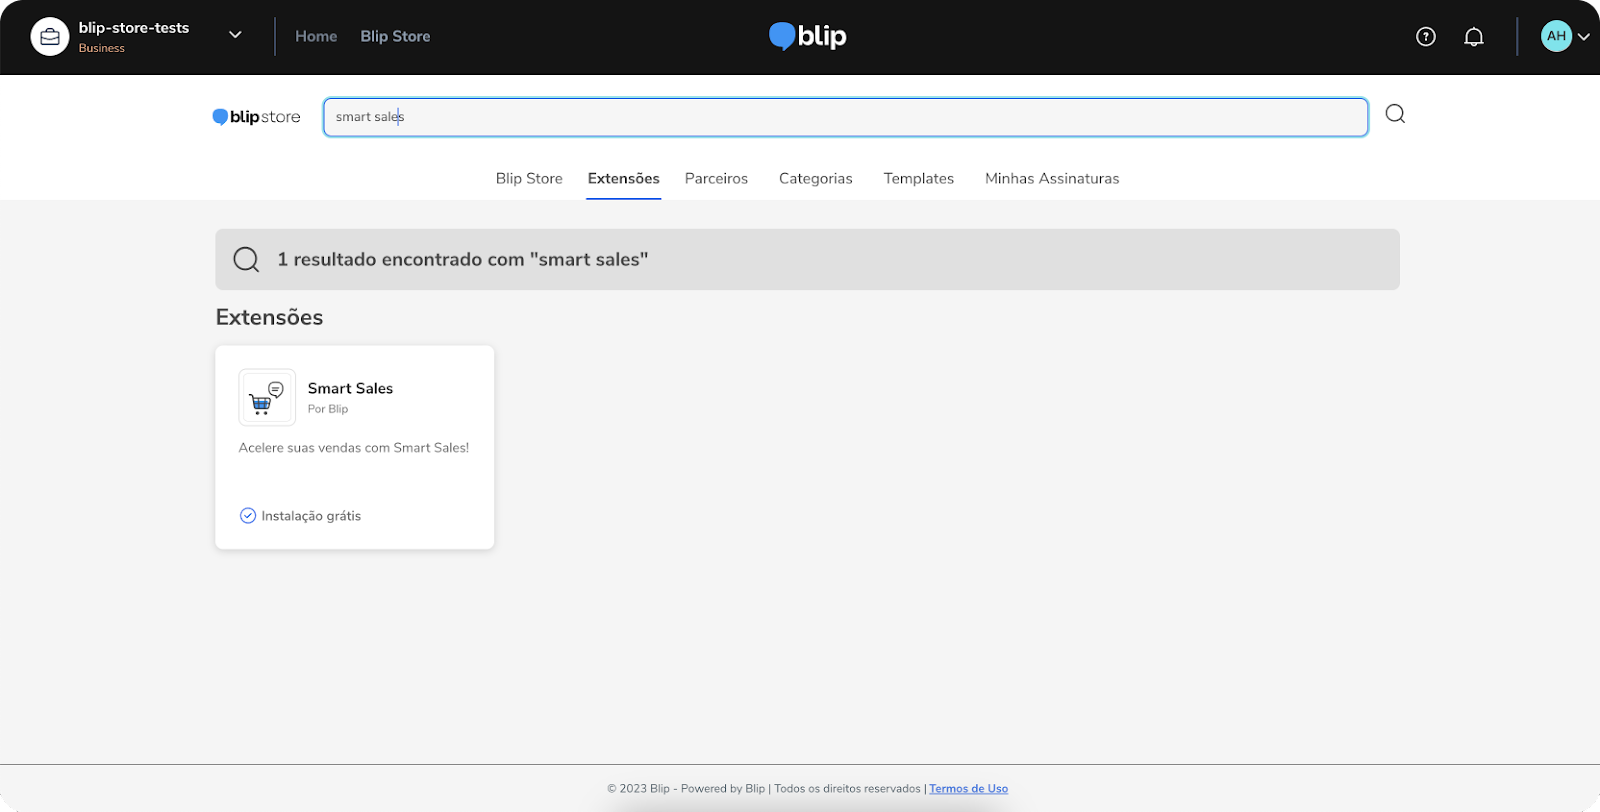Switch to the Parceiros tab
This screenshot has height=812, width=1600.
click(716, 179)
